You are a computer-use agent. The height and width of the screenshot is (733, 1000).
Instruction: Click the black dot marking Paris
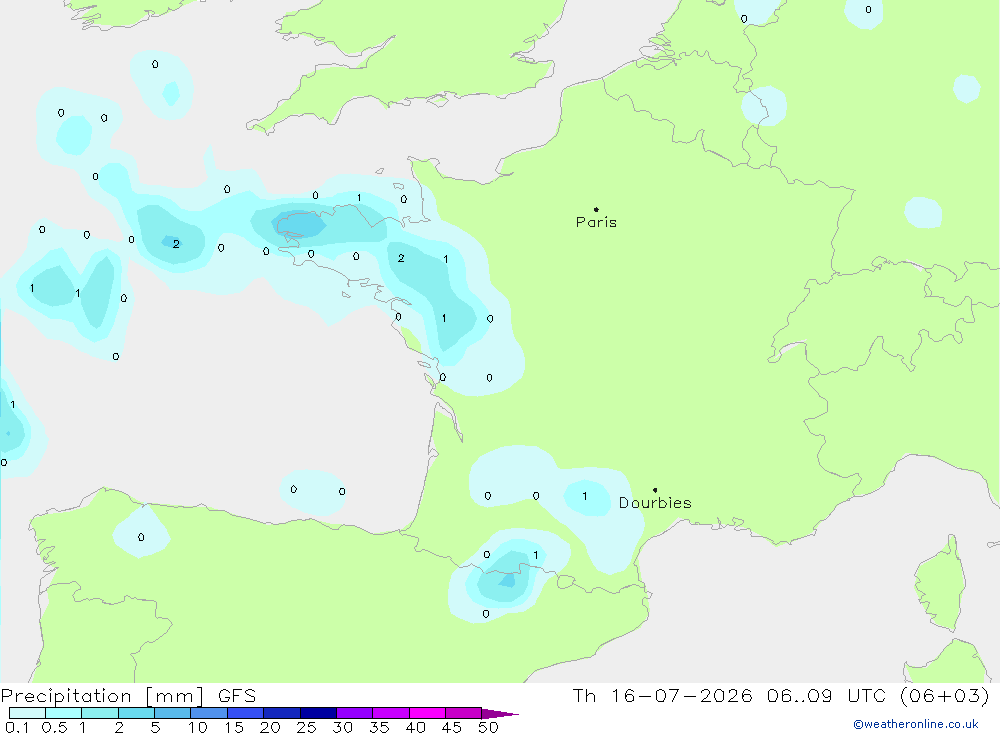tap(596, 209)
